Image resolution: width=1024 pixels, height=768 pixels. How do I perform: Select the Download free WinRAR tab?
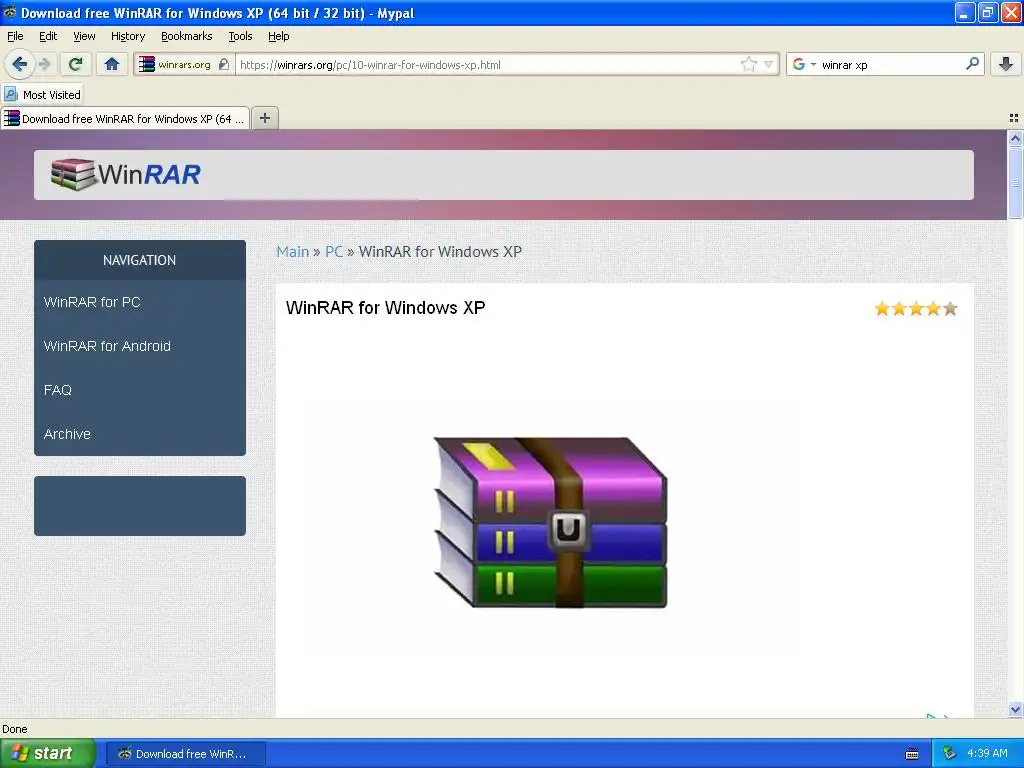coord(125,119)
